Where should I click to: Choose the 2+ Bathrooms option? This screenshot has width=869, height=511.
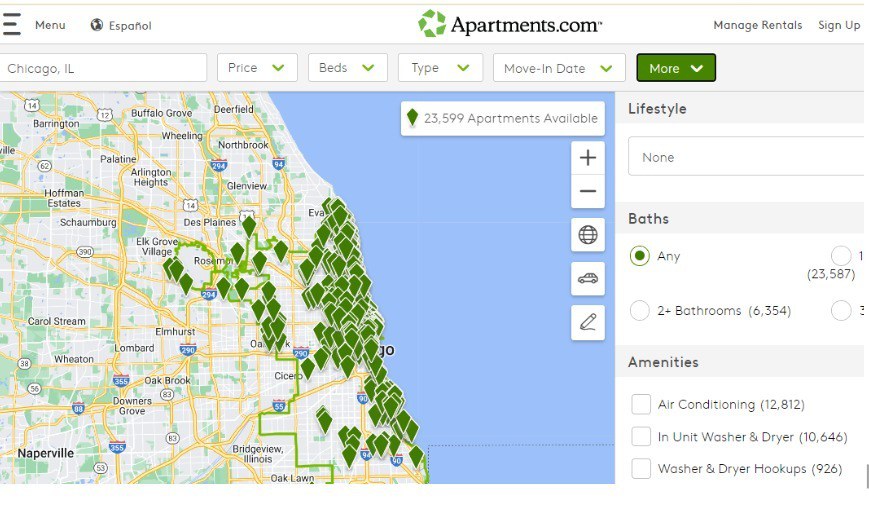click(x=640, y=311)
